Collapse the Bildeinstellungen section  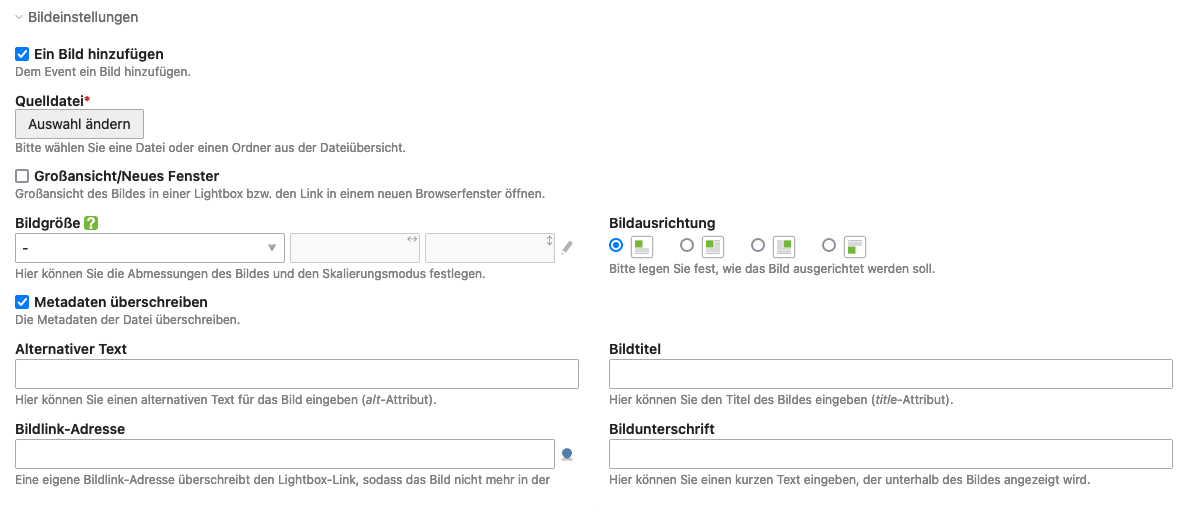[77, 17]
